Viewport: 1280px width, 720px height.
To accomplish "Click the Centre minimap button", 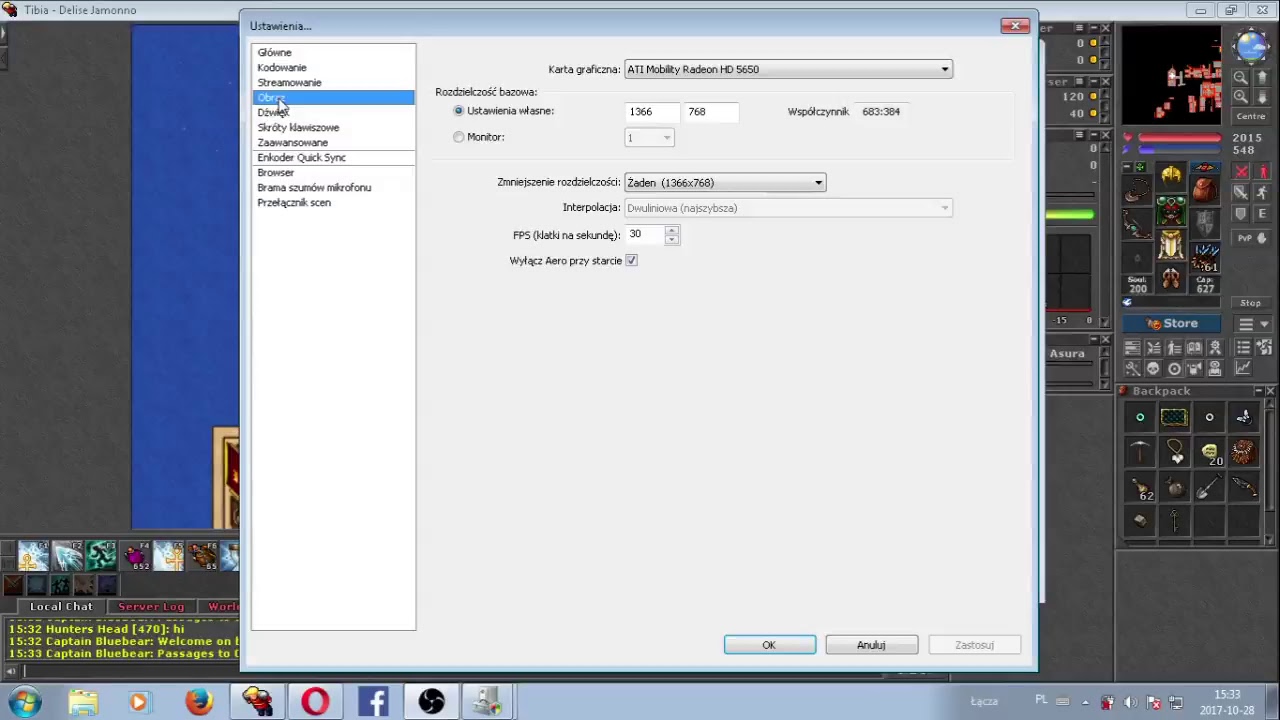I will point(1251,116).
